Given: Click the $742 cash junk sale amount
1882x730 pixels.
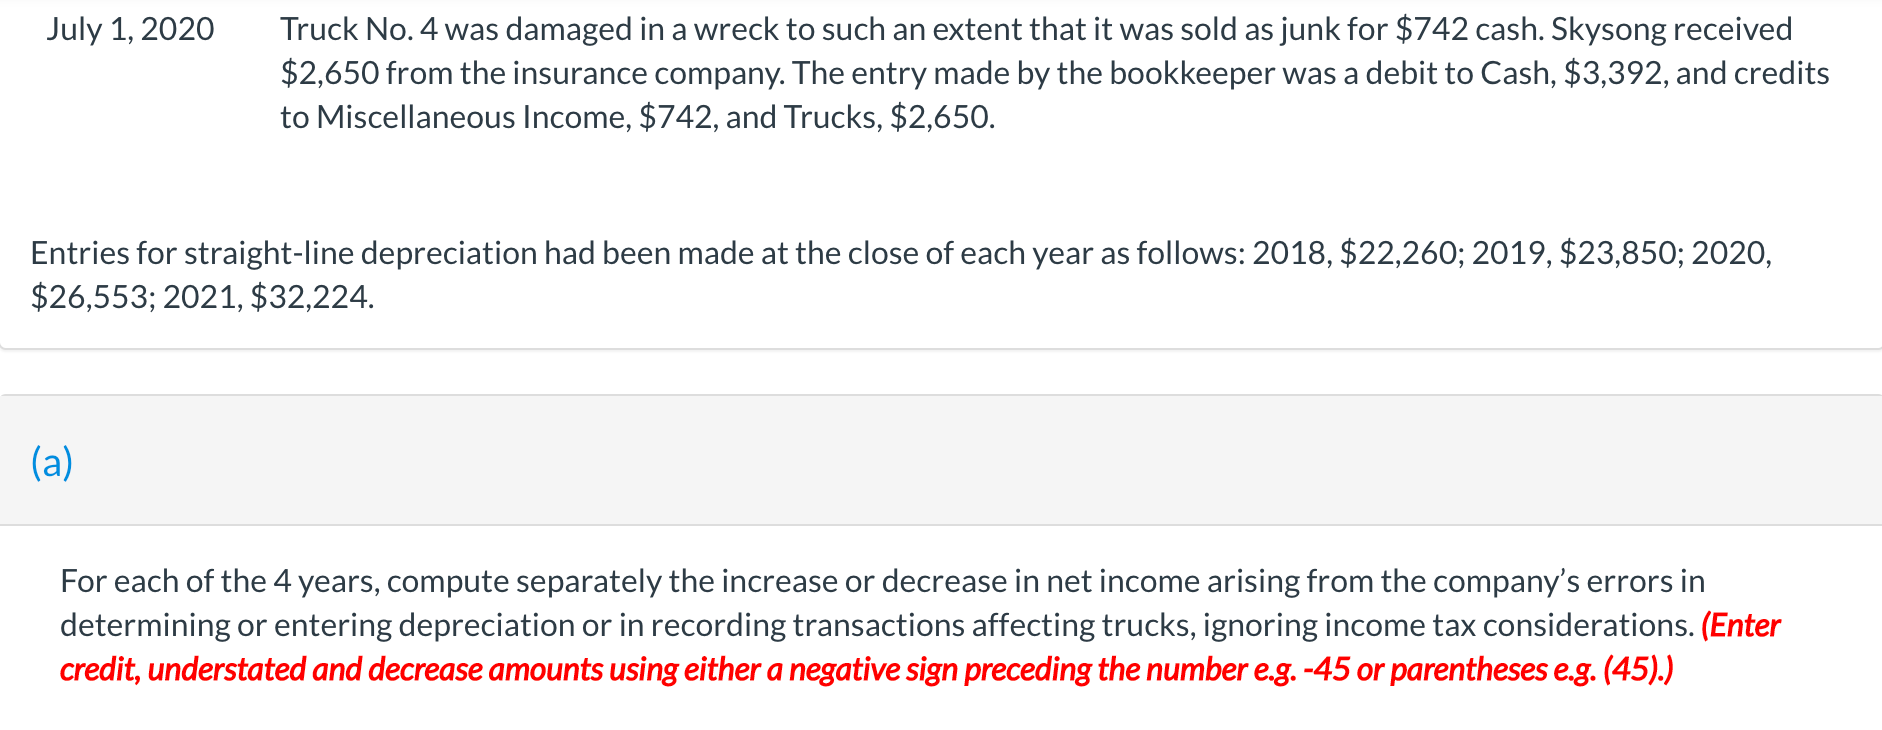Looking at the screenshot, I should coord(1468,29).
